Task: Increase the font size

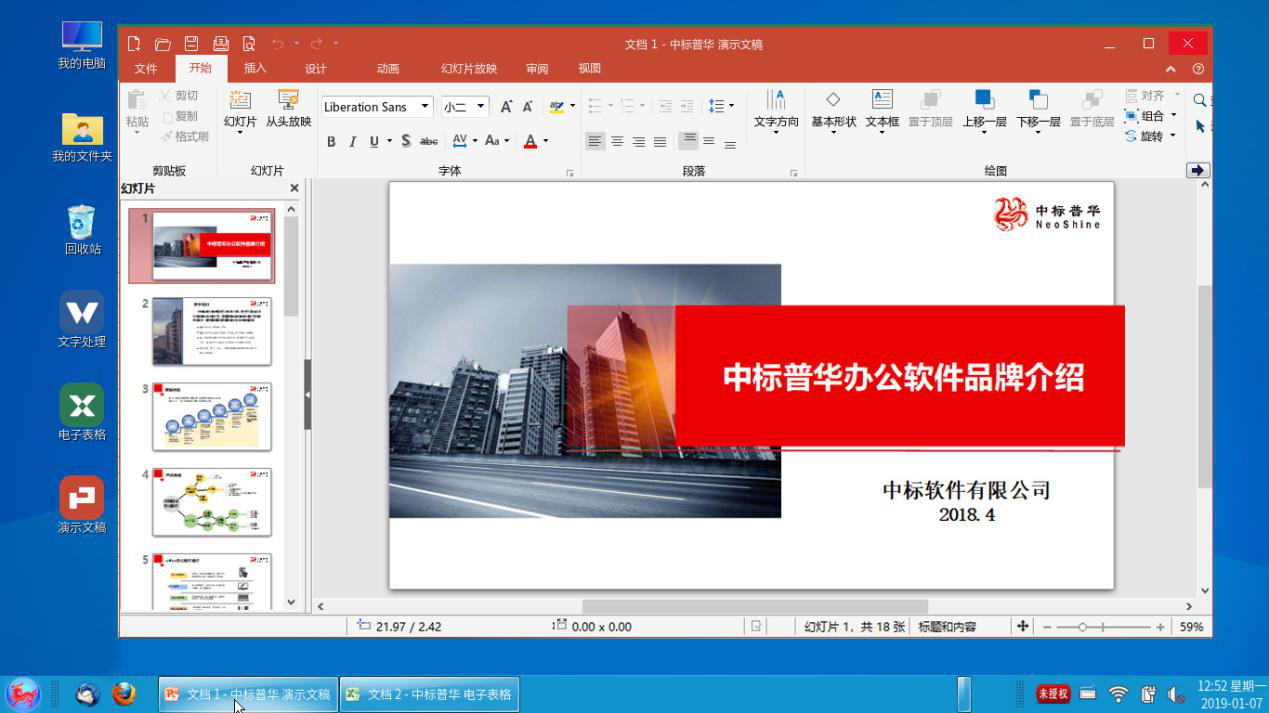Action: (x=506, y=106)
